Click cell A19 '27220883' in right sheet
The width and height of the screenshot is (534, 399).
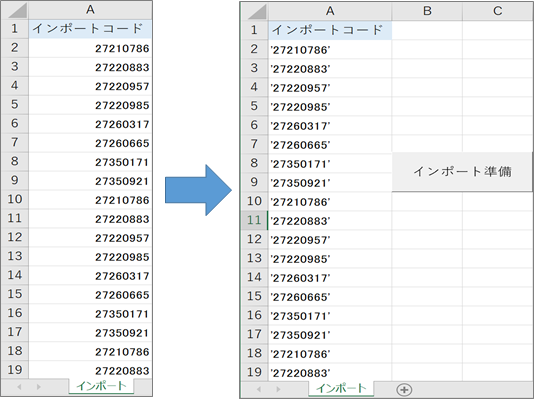coord(330,372)
